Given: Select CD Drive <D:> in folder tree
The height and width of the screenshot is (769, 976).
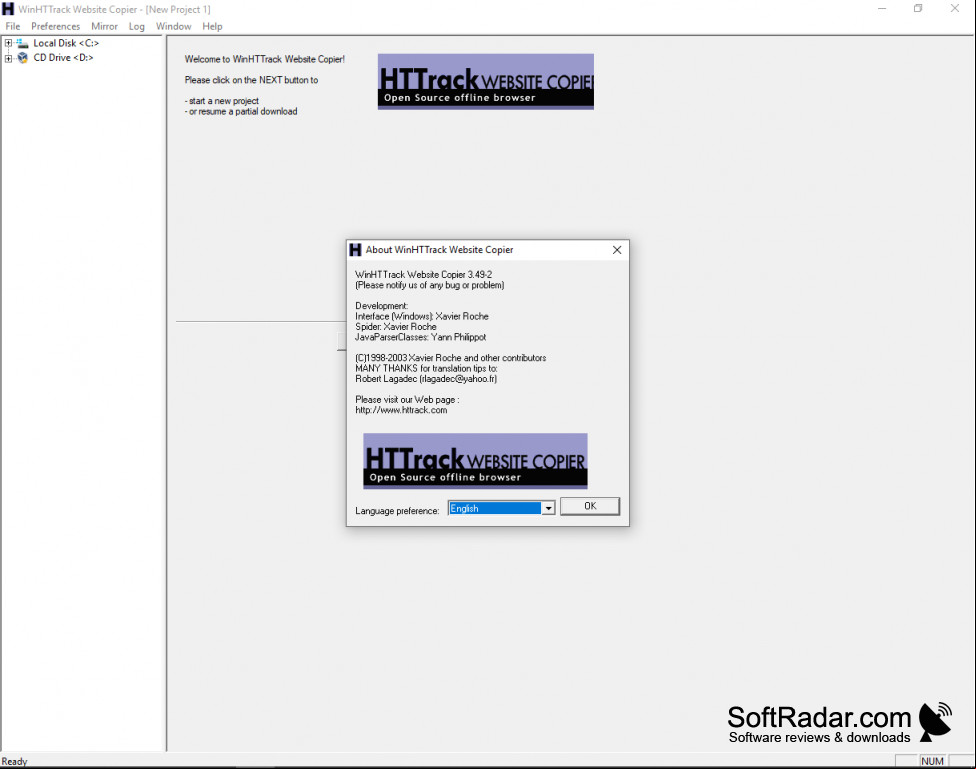Looking at the screenshot, I should coord(63,58).
